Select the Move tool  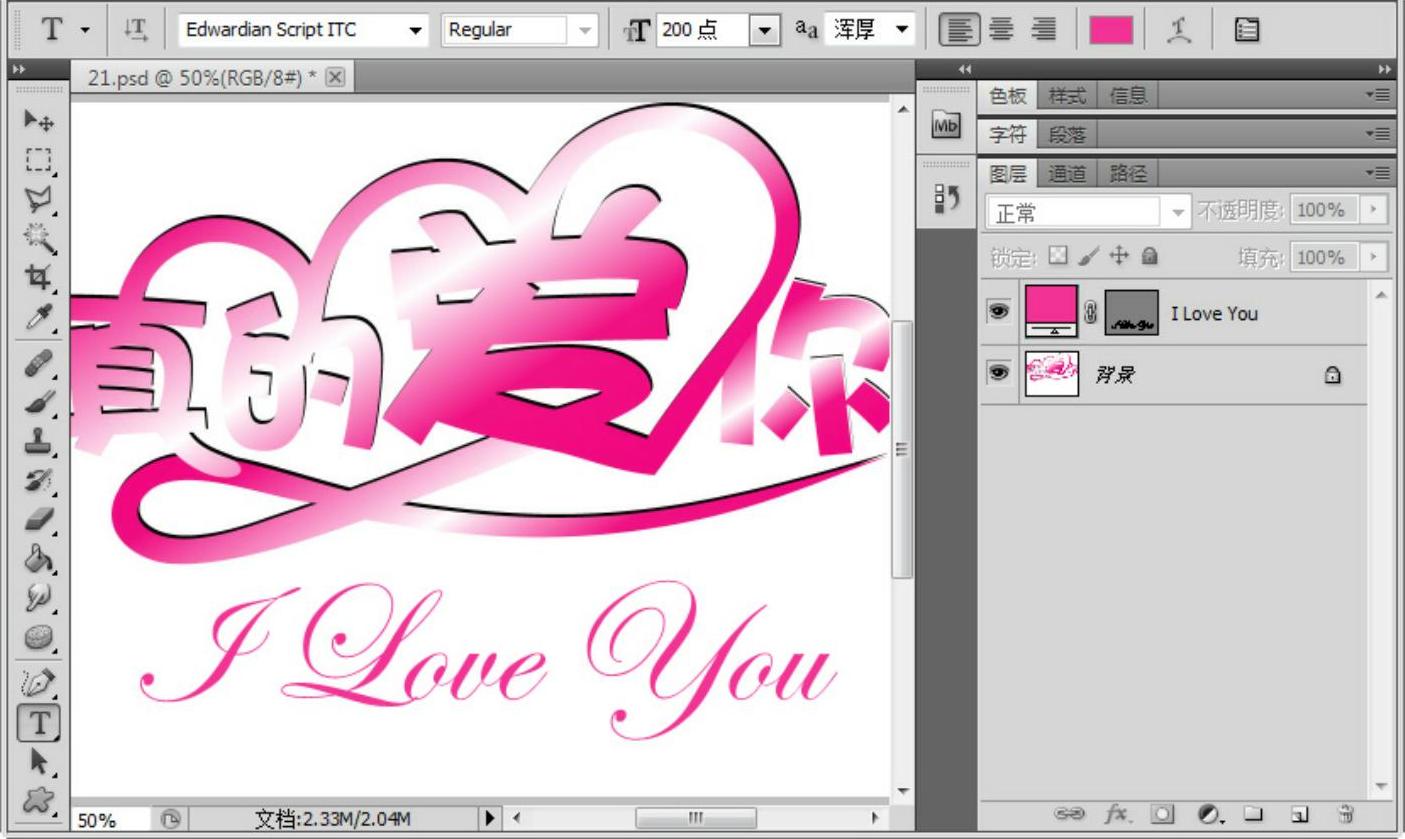click(x=39, y=121)
